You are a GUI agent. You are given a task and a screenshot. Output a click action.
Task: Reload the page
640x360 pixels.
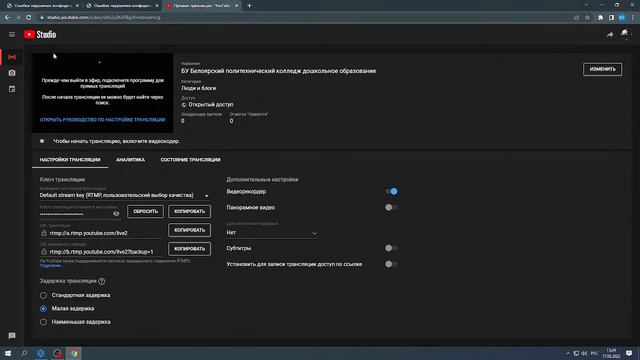pyautogui.click(x=28, y=18)
